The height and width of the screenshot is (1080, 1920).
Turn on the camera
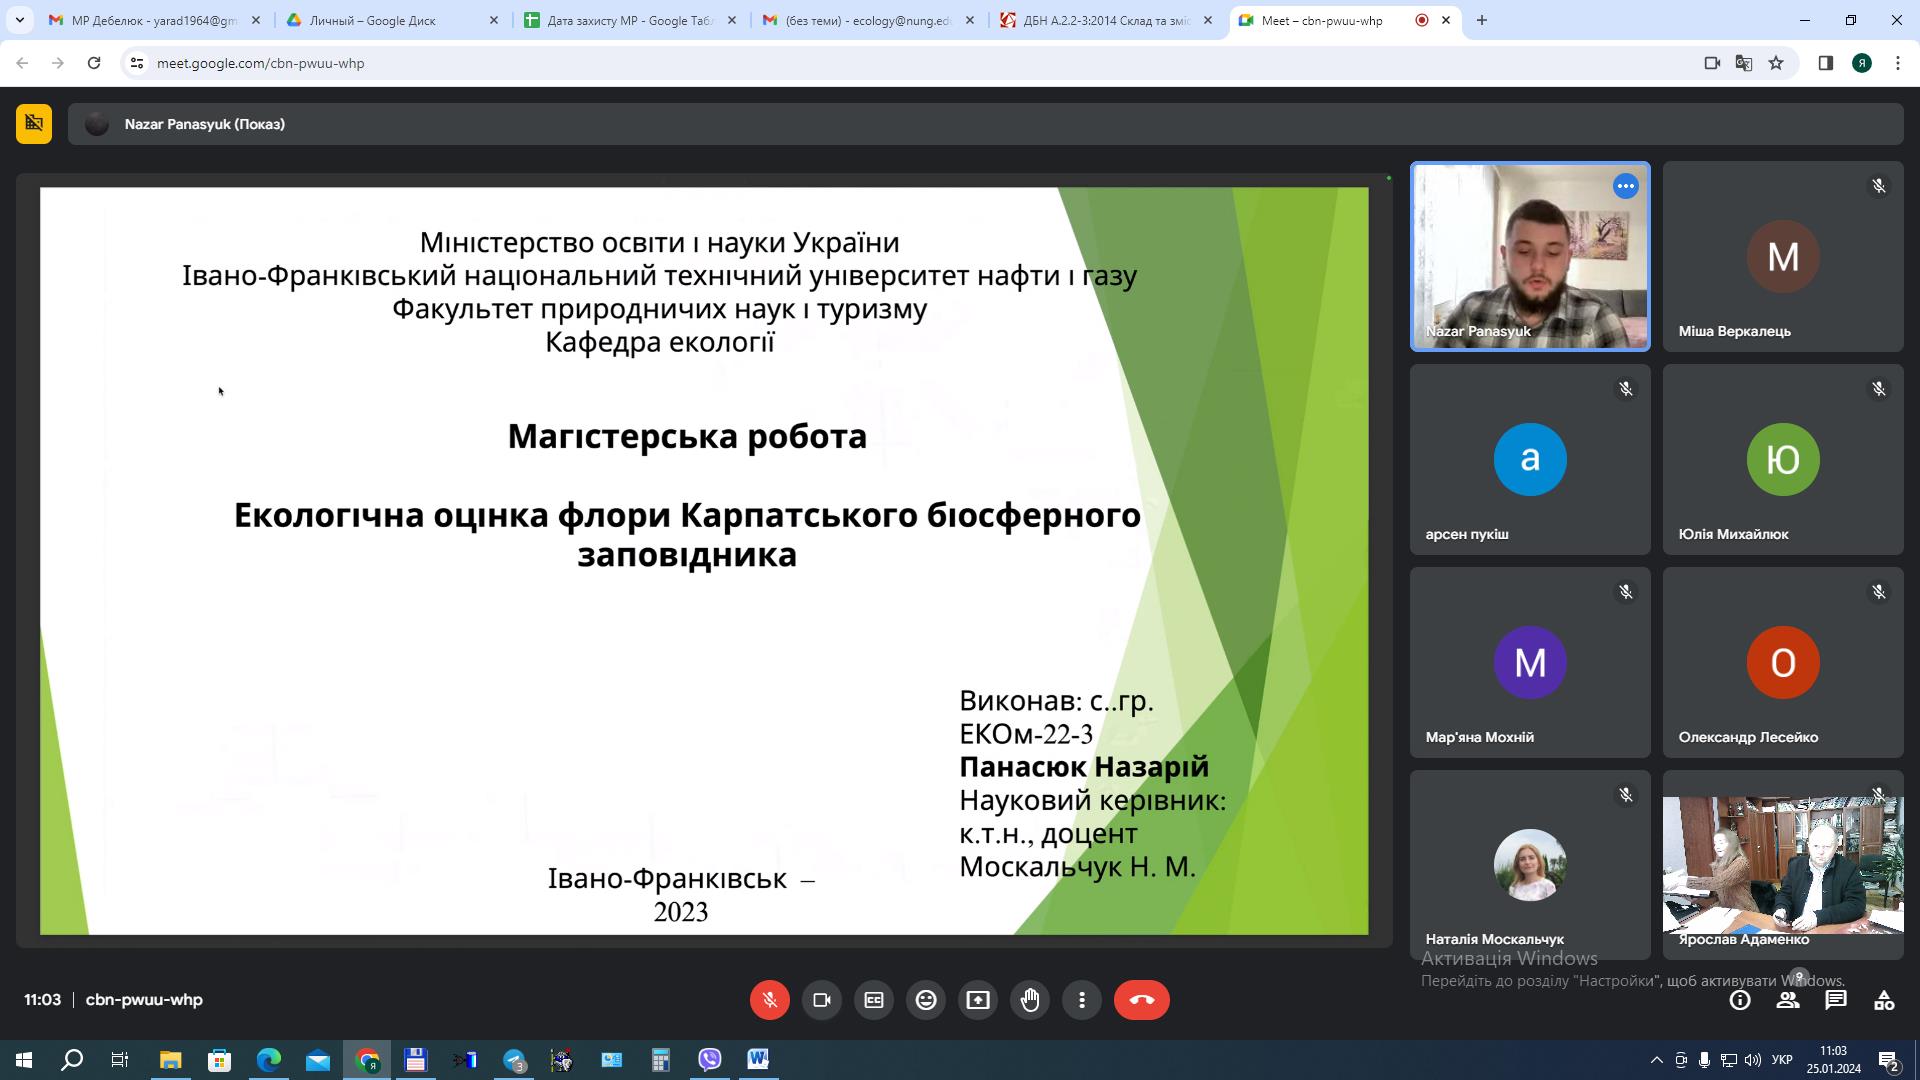pos(821,999)
